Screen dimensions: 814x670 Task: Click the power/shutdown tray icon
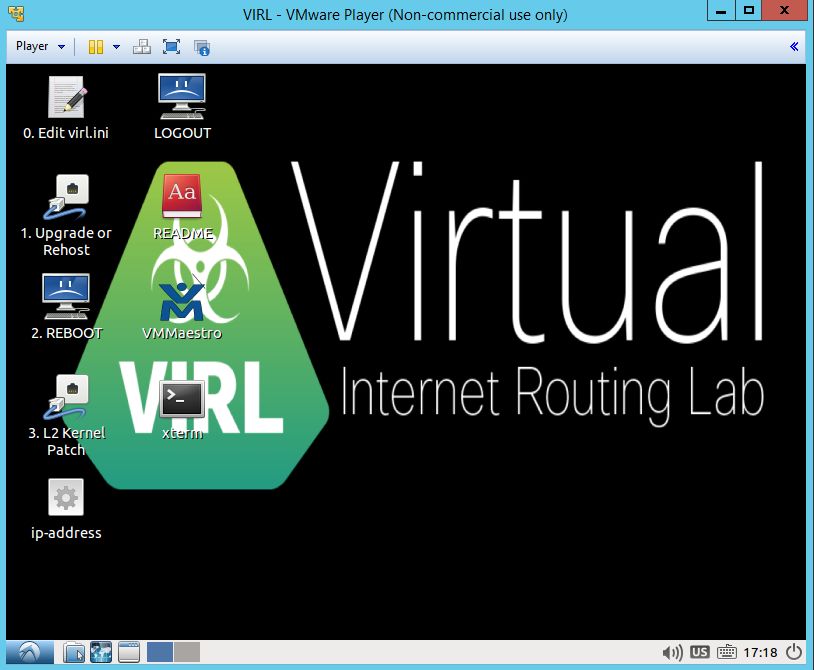[x=794, y=652]
